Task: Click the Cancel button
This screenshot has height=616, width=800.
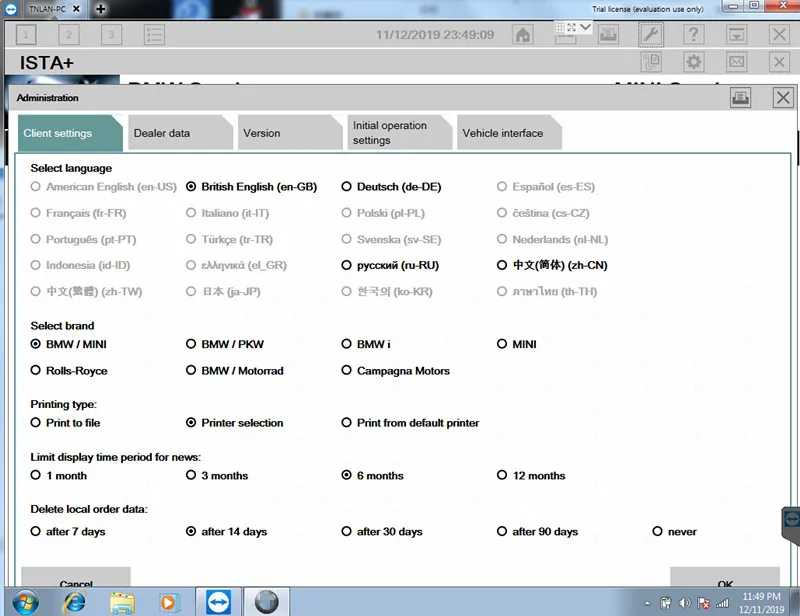Action: pyautogui.click(x=76, y=577)
